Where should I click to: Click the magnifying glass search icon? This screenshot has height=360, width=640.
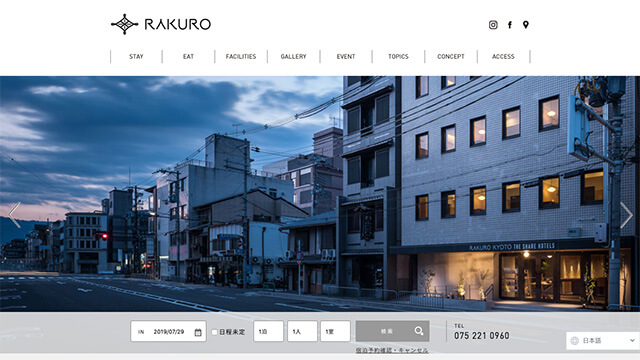[419, 331]
